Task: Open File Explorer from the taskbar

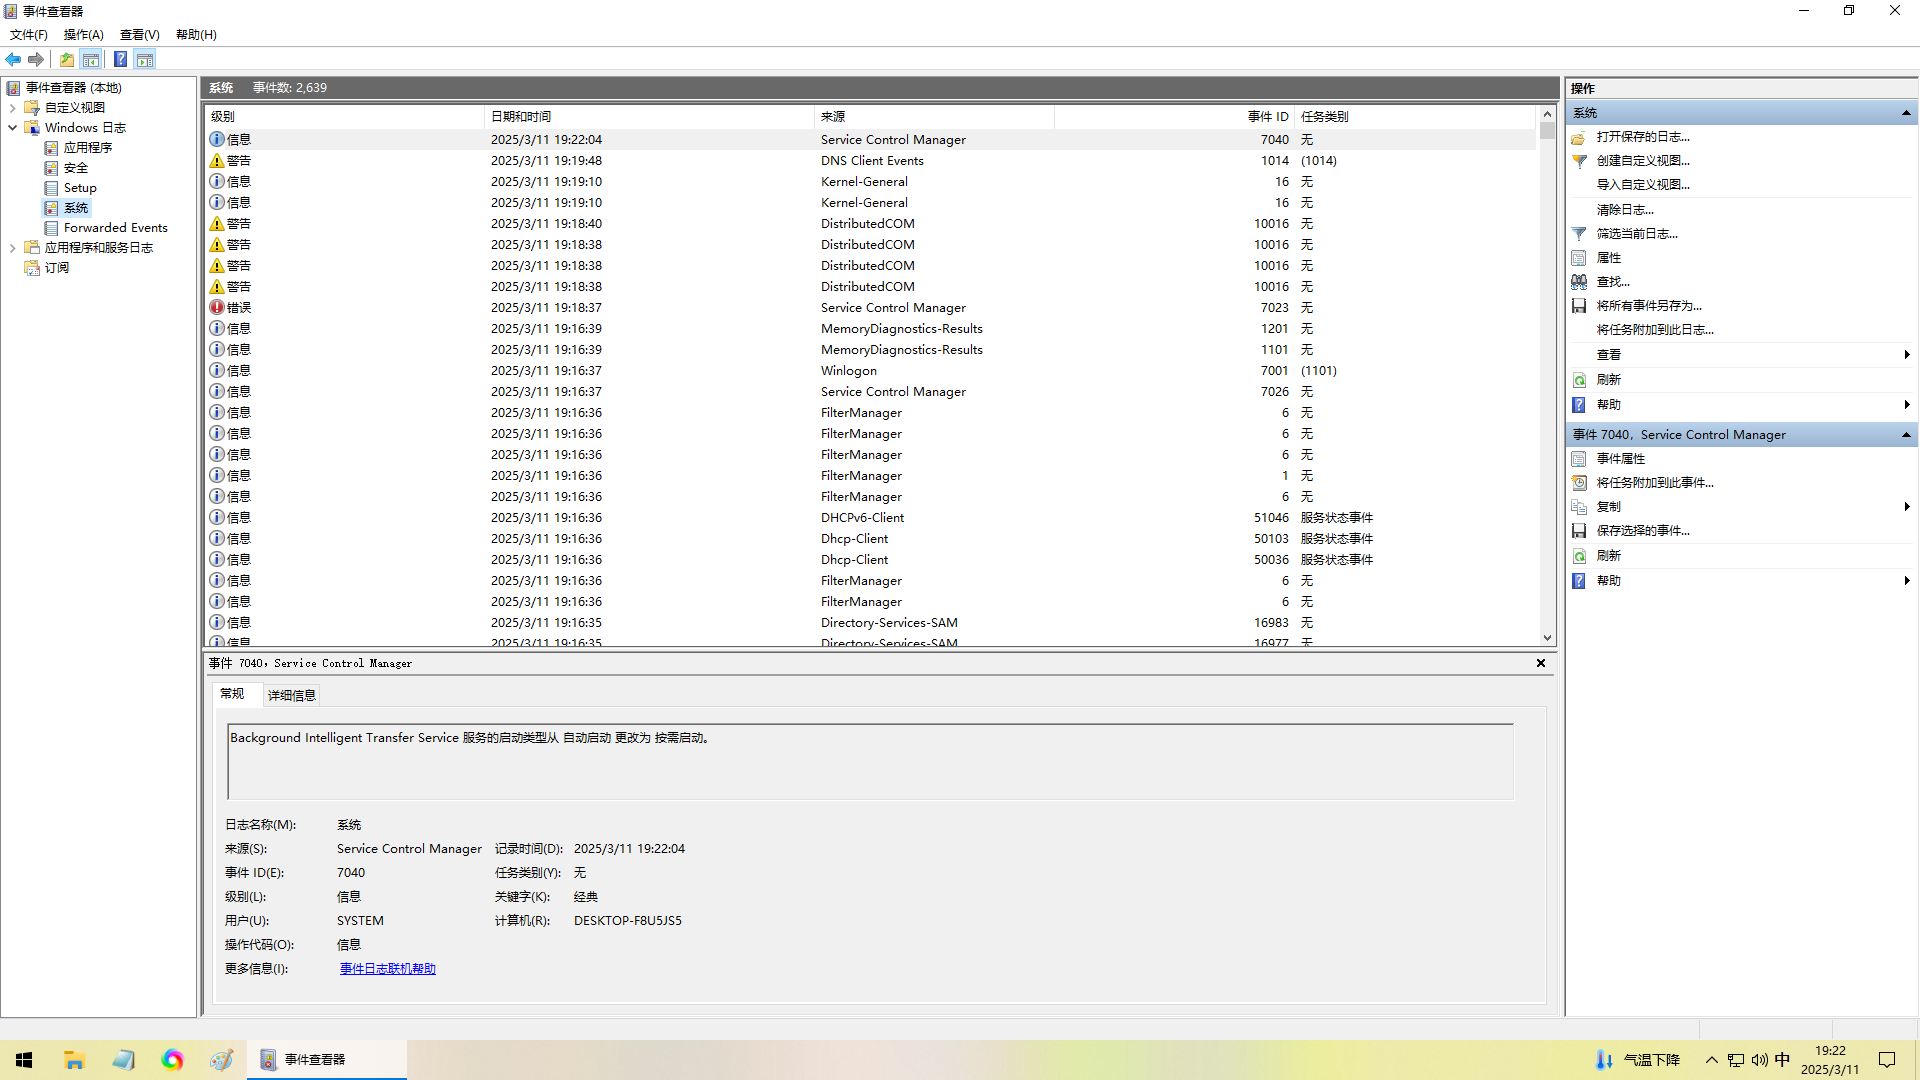Action: (x=74, y=1060)
